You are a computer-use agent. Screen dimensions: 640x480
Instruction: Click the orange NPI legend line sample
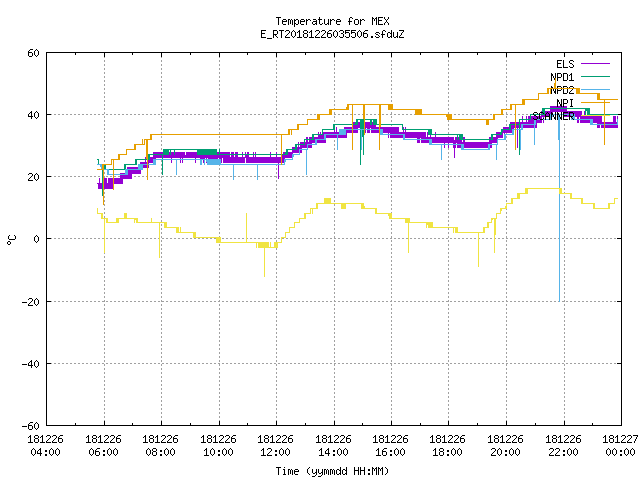click(x=595, y=102)
